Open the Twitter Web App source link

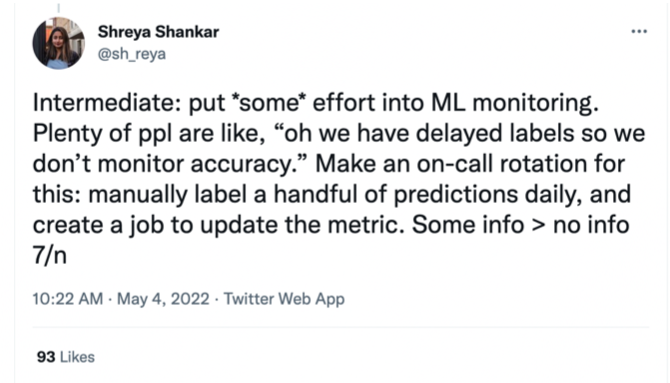coord(284,298)
